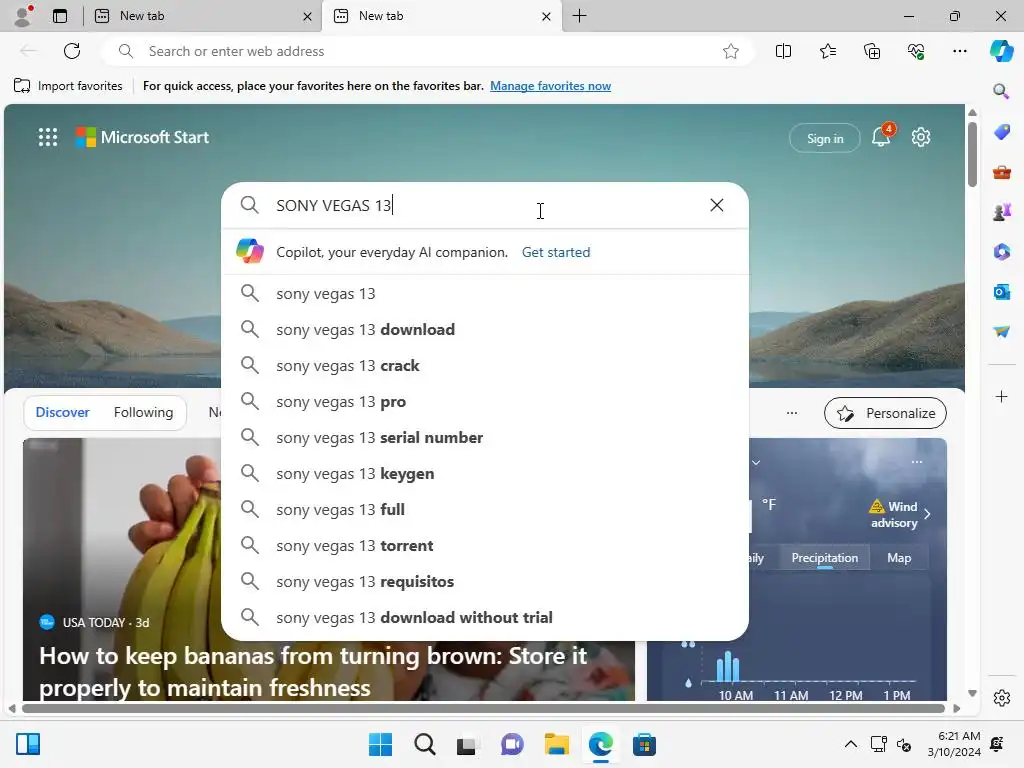1024x768 pixels.
Task: Click the horizontal page scrollbar
Action: pyautogui.click(x=483, y=708)
